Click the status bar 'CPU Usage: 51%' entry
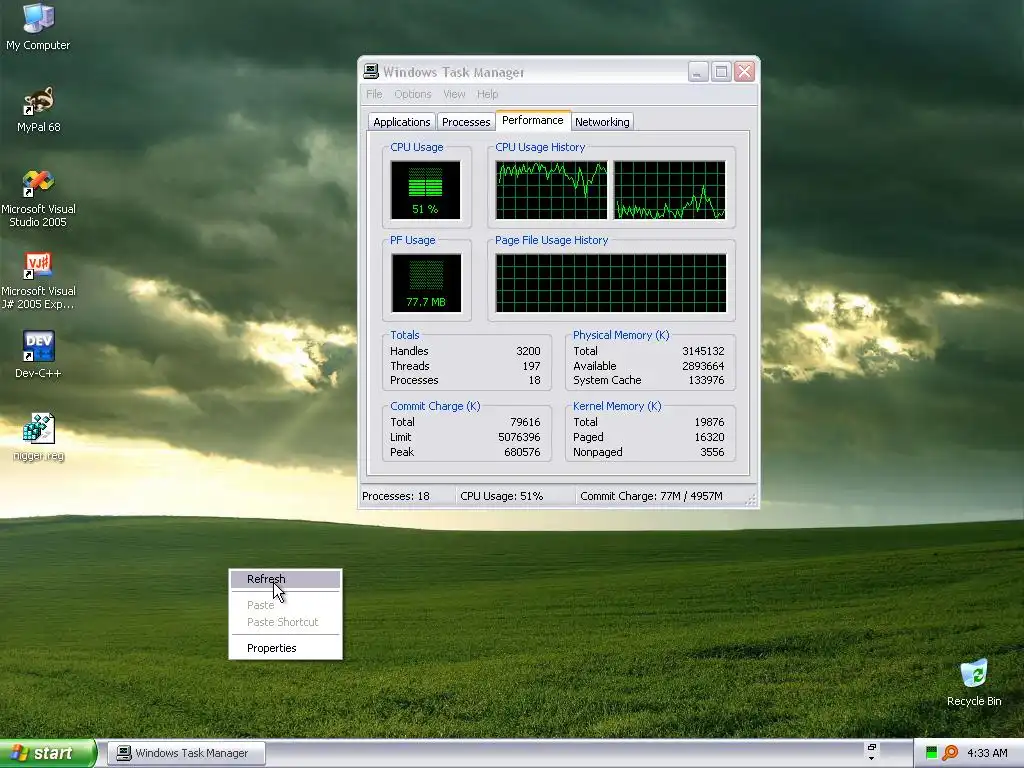The width and height of the screenshot is (1024, 768). click(x=502, y=496)
